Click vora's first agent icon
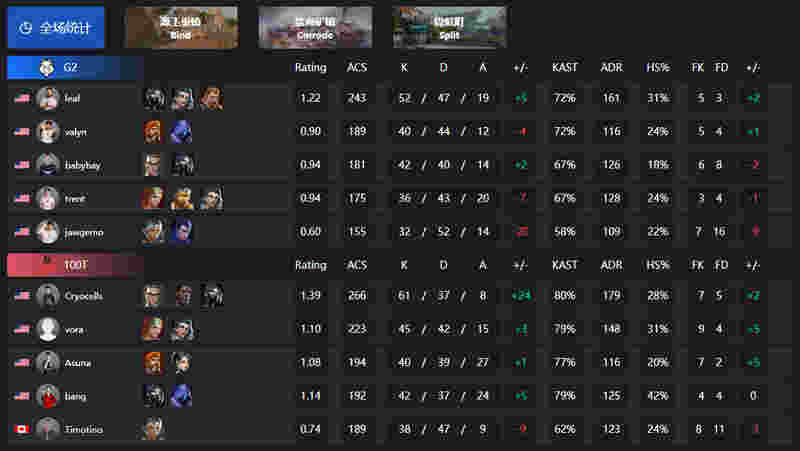800x451 pixels. coord(153,329)
